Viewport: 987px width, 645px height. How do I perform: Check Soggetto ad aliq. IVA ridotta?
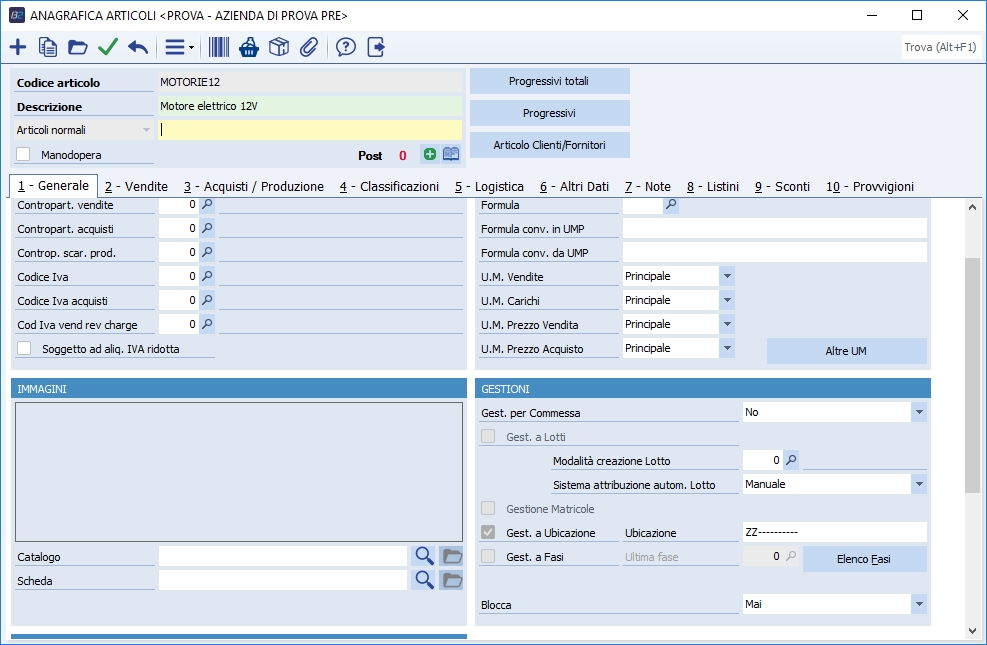click(24, 348)
